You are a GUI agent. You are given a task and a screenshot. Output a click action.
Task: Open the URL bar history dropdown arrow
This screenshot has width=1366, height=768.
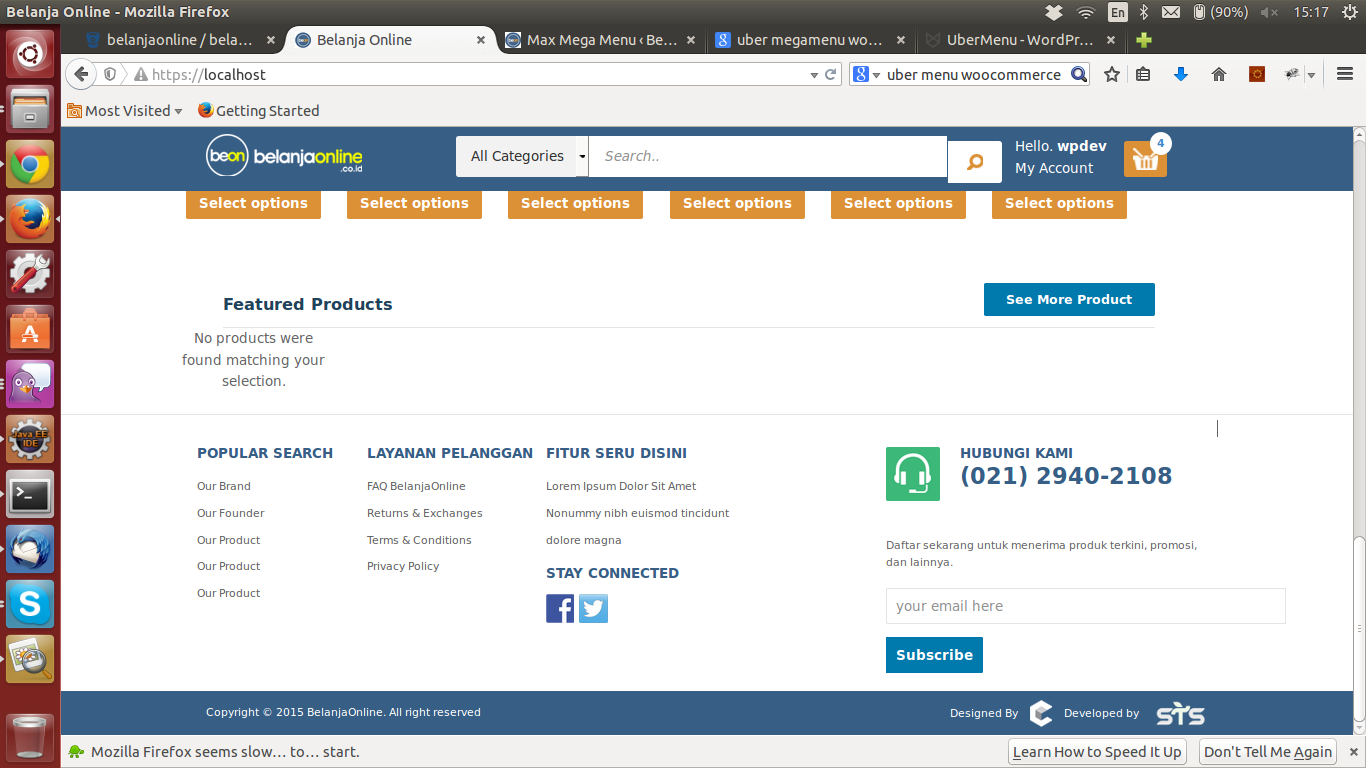click(x=814, y=75)
